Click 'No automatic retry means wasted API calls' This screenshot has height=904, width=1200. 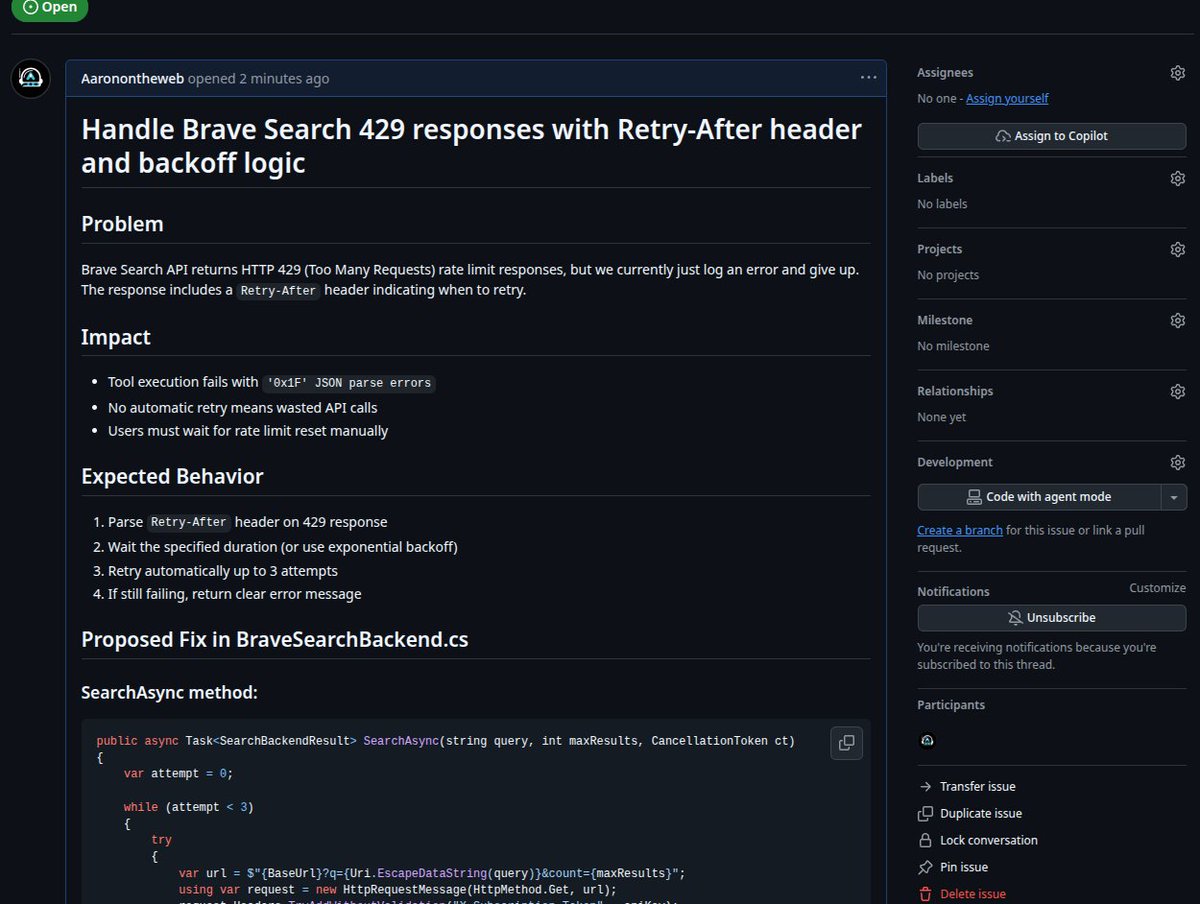click(x=243, y=408)
